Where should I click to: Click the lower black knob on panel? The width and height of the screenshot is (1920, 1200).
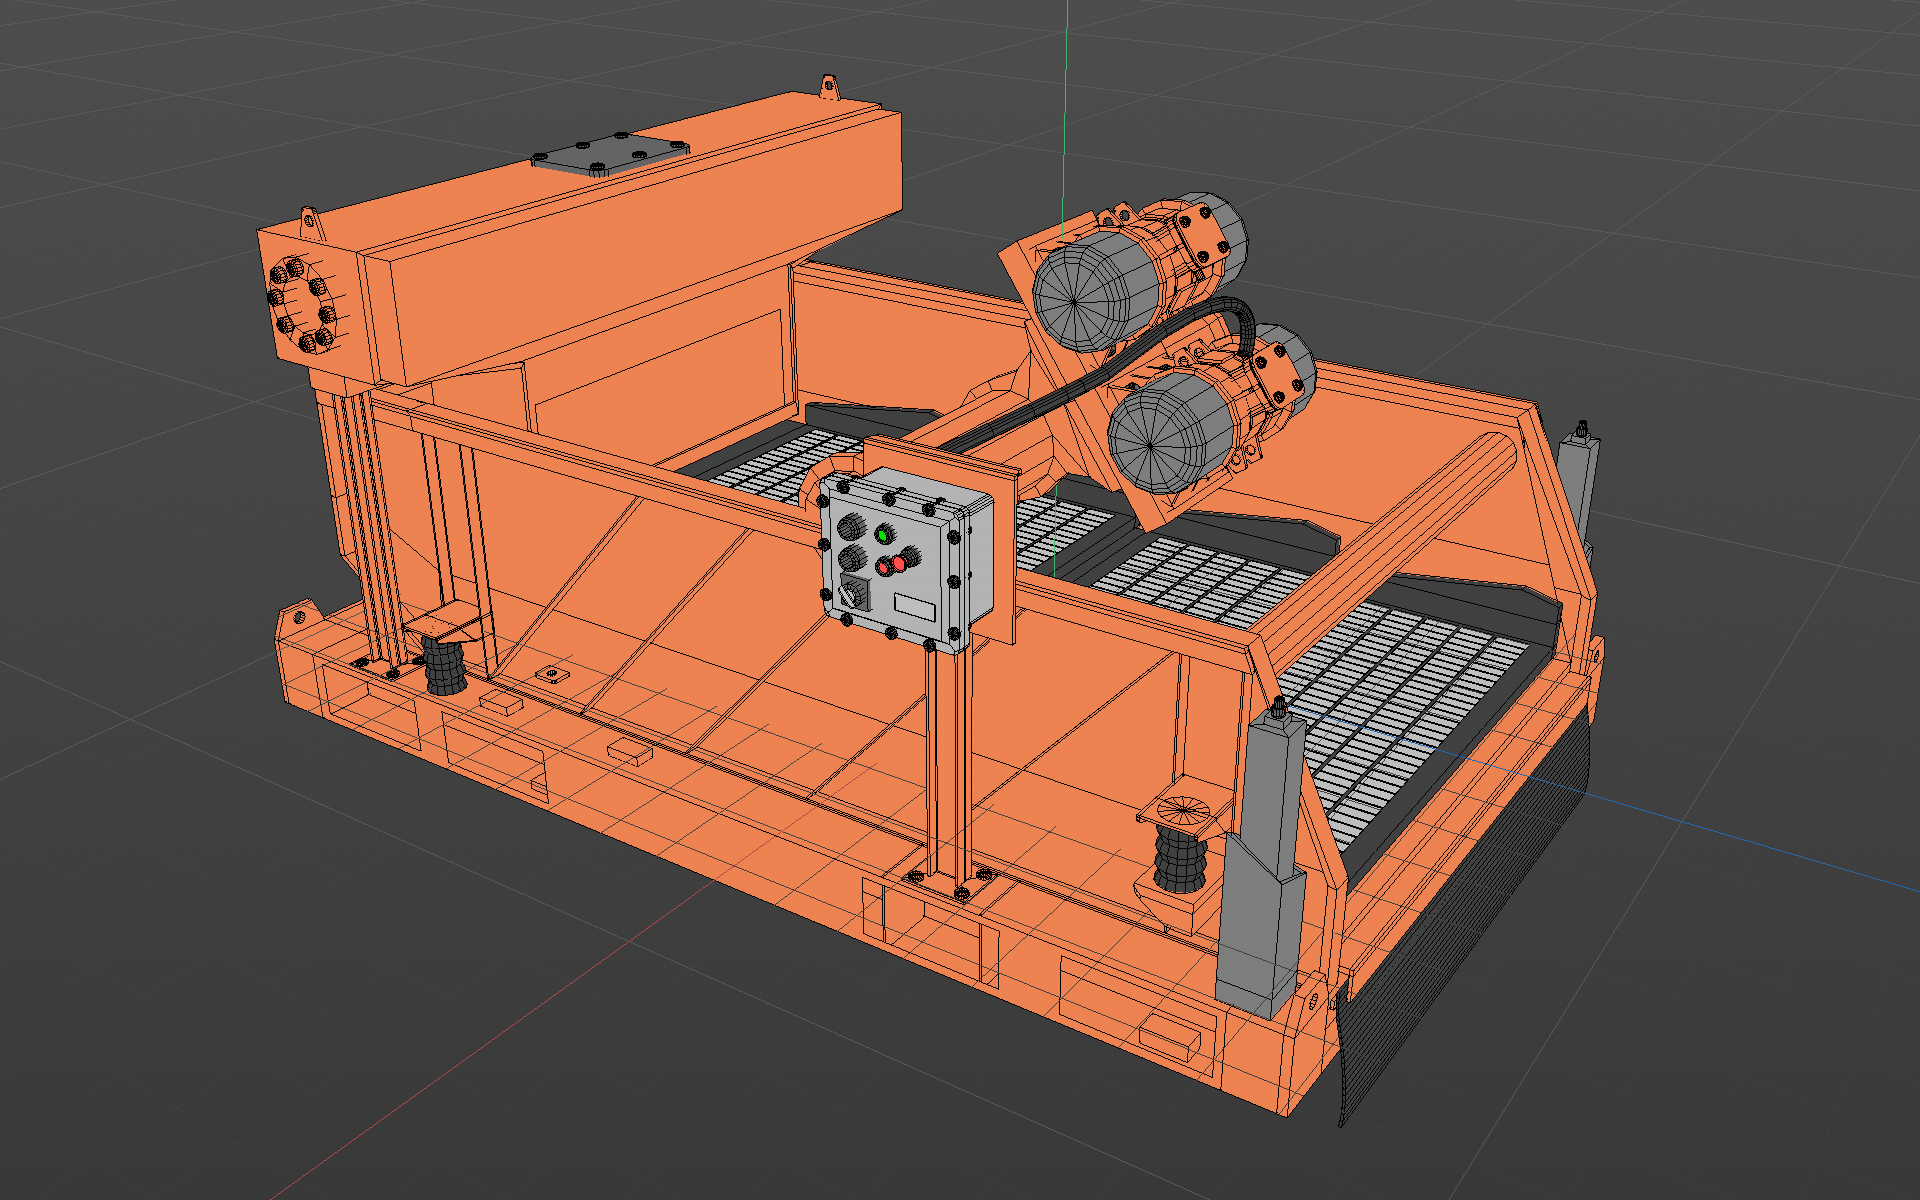[x=852, y=558]
